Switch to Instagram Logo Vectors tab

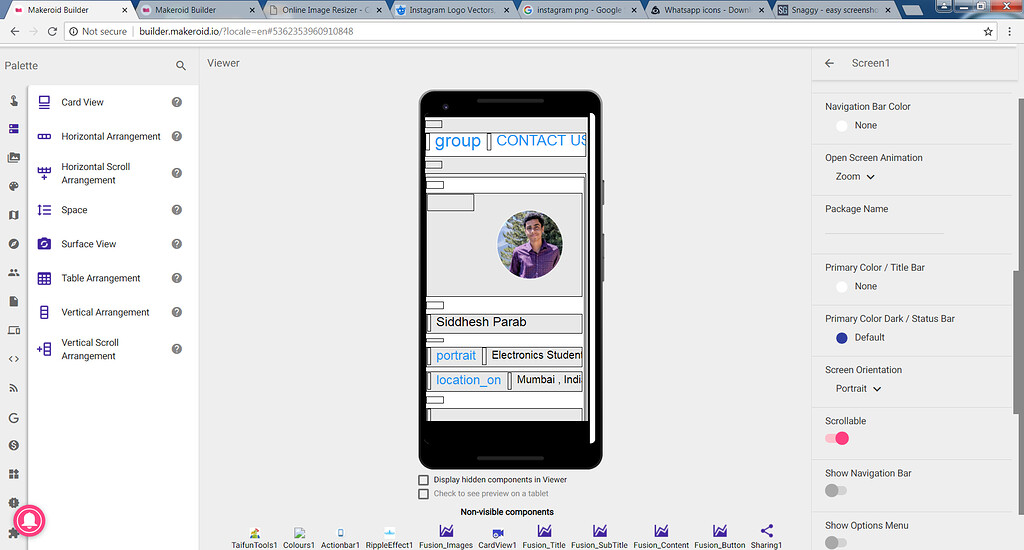click(453, 10)
